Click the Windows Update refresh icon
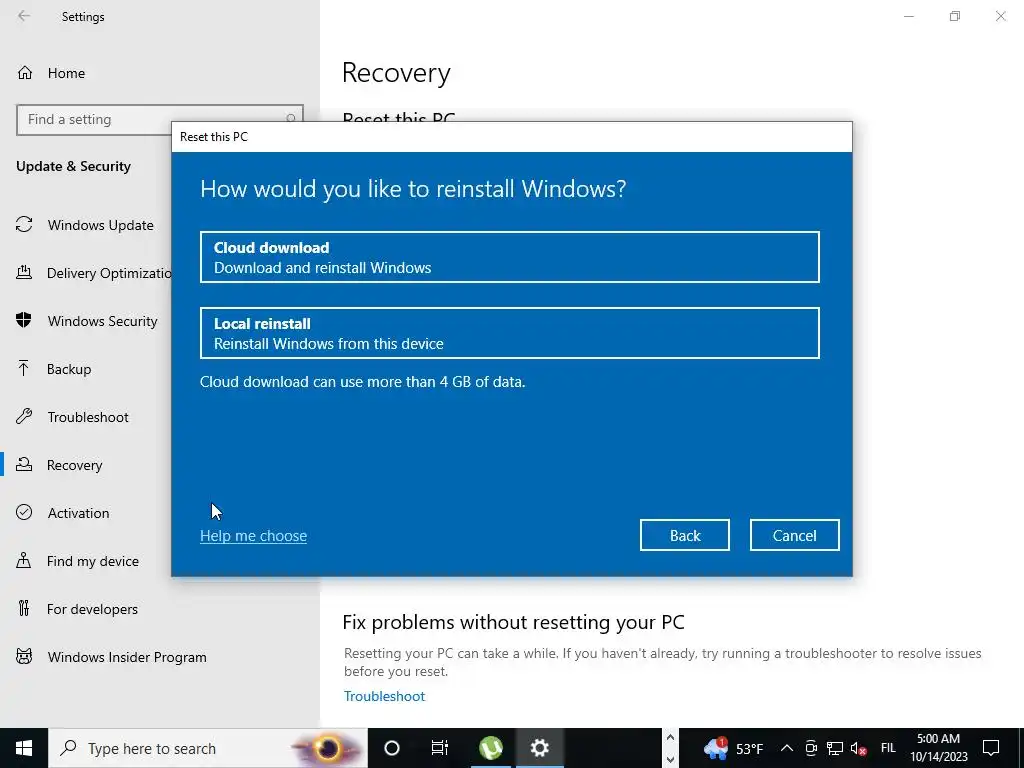The height and width of the screenshot is (768, 1024). (24, 225)
